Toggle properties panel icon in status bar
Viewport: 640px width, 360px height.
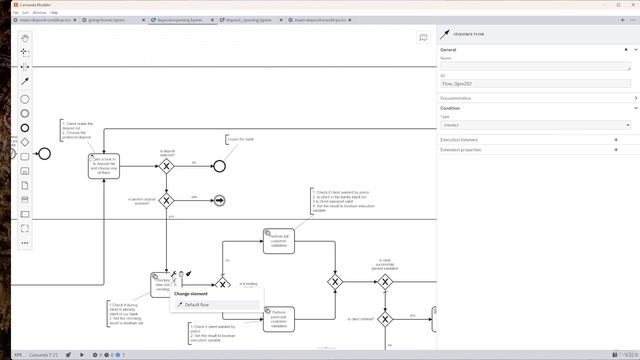point(615,355)
